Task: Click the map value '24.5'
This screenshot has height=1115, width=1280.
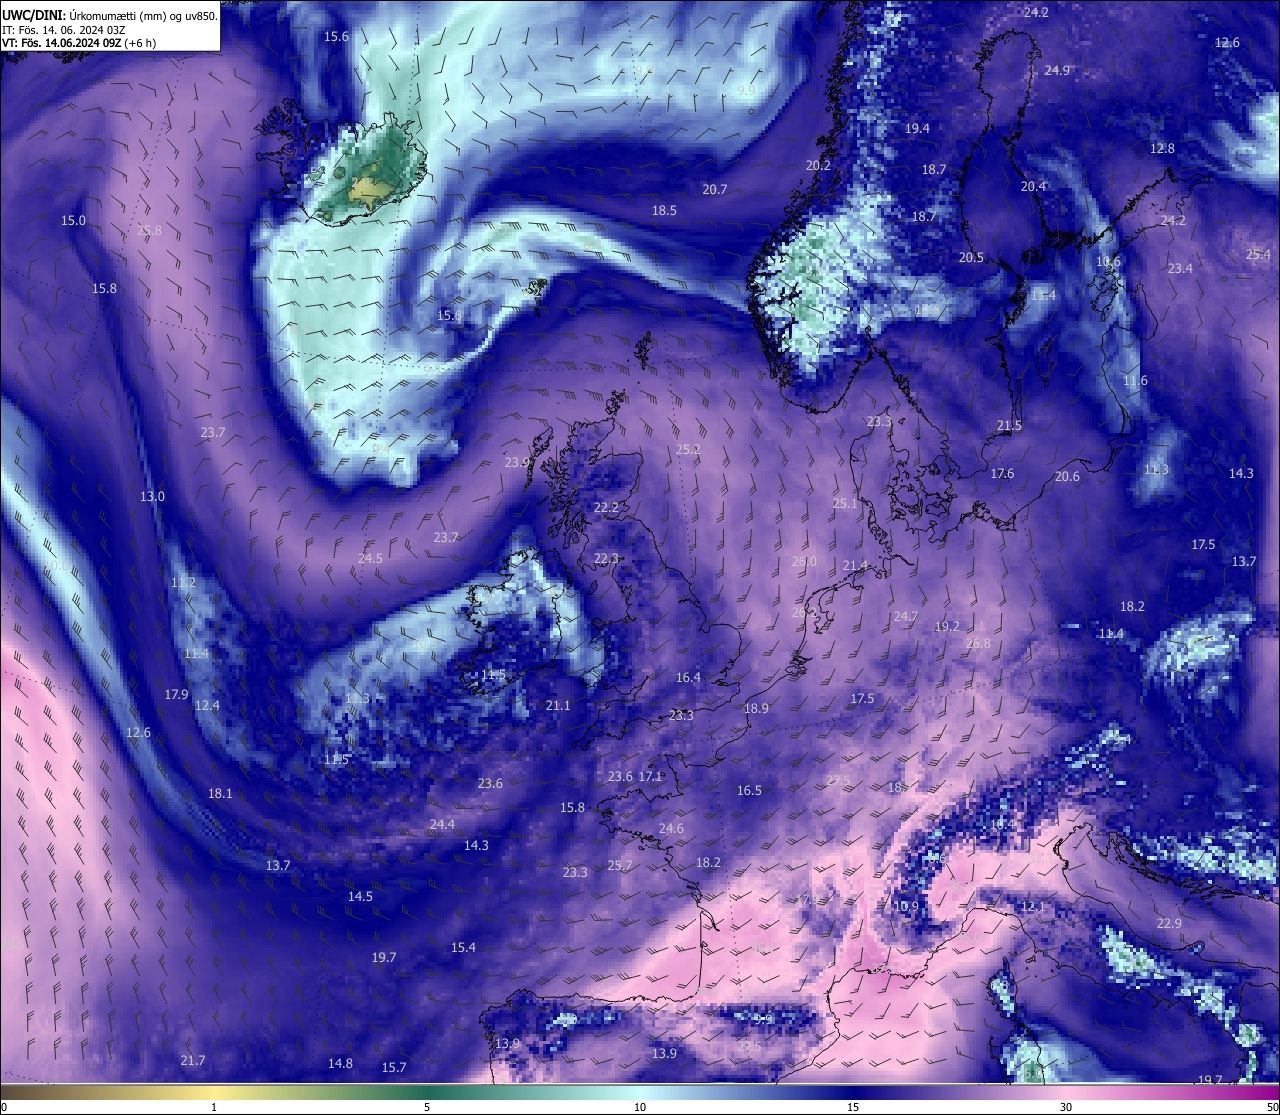Action: pyautogui.click(x=370, y=558)
